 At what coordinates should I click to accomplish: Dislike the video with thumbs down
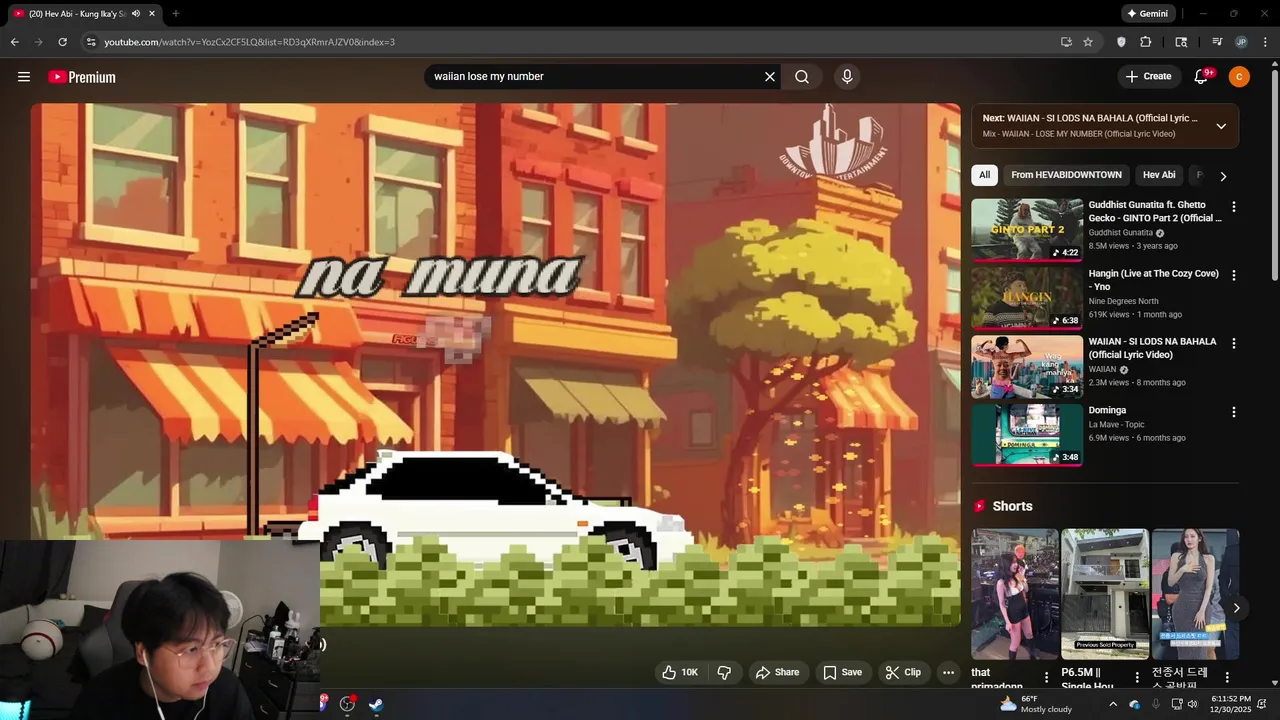[725, 672]
